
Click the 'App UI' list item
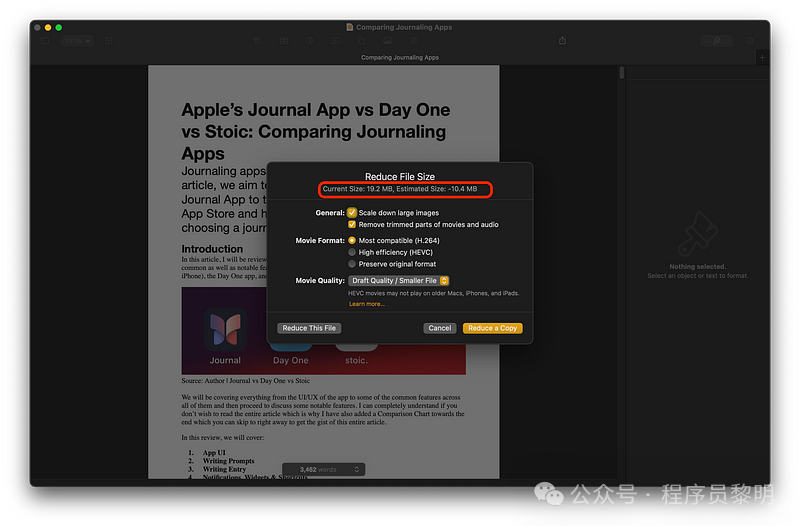click(x=214, y=453)
